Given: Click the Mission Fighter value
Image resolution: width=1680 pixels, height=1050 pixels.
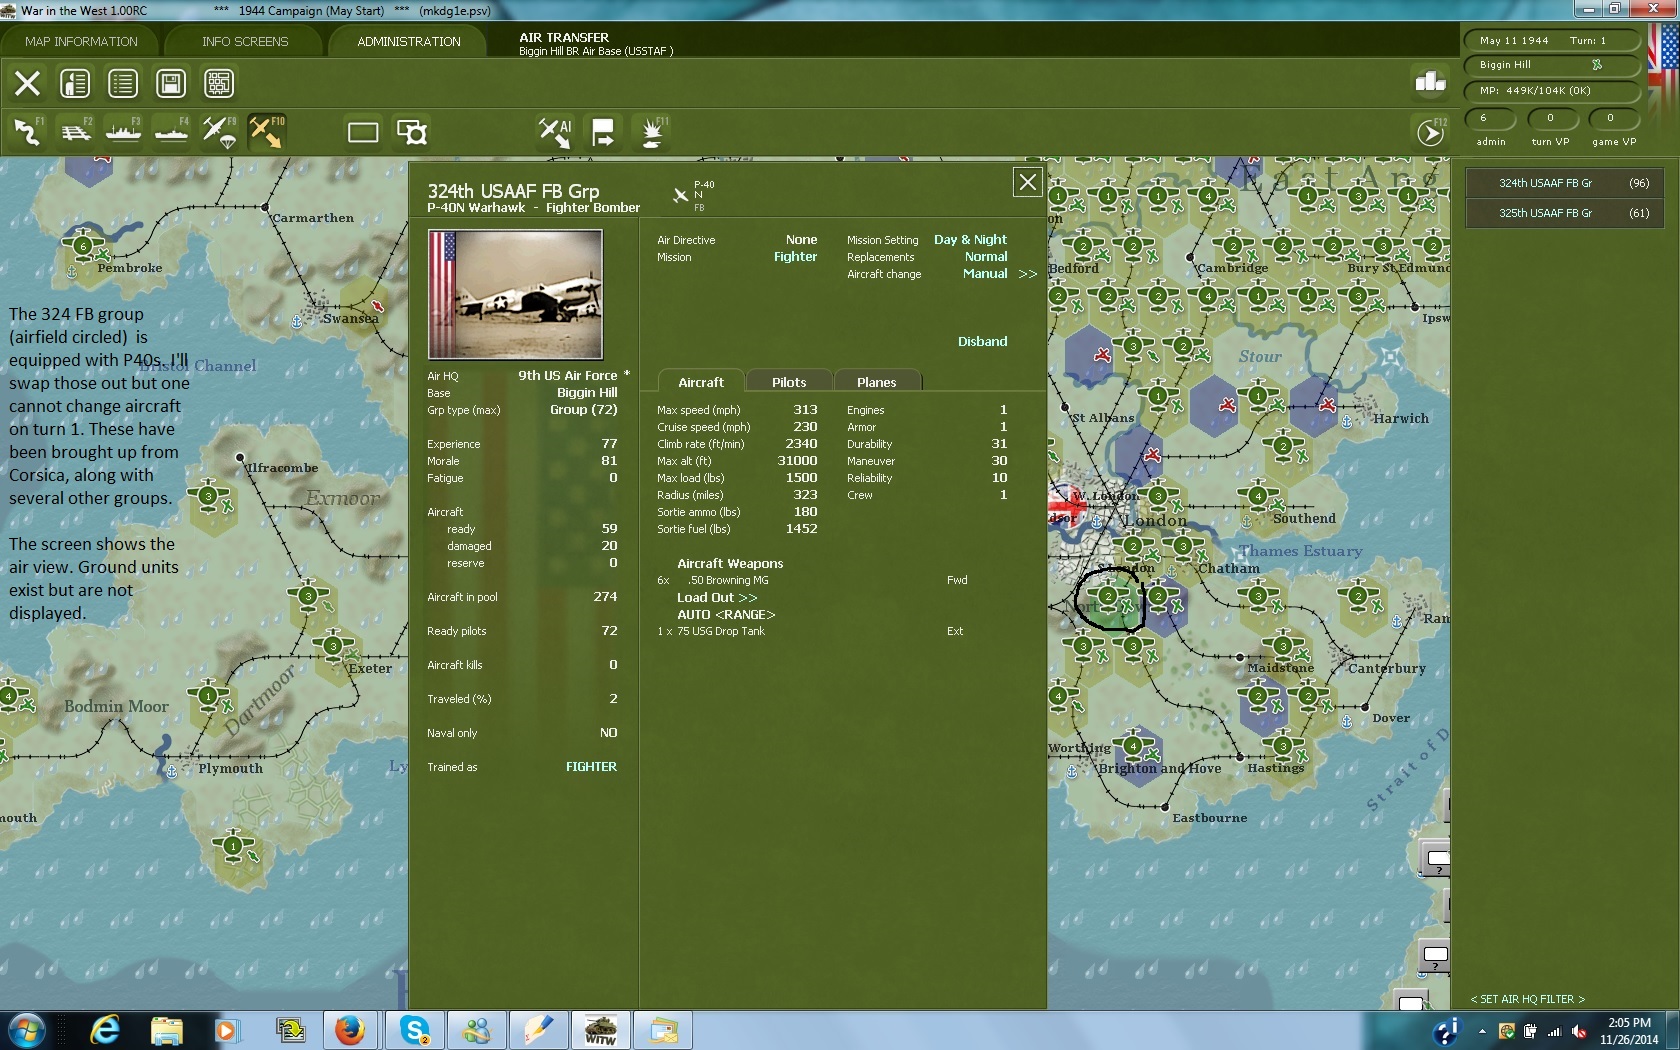Looking at the screenshot, I should [x=795, y=256].
